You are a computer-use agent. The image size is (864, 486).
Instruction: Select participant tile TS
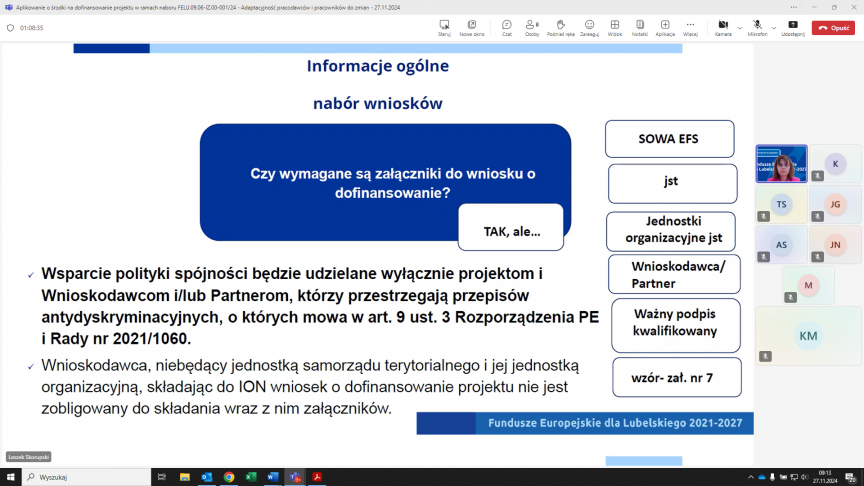(781, 204)
